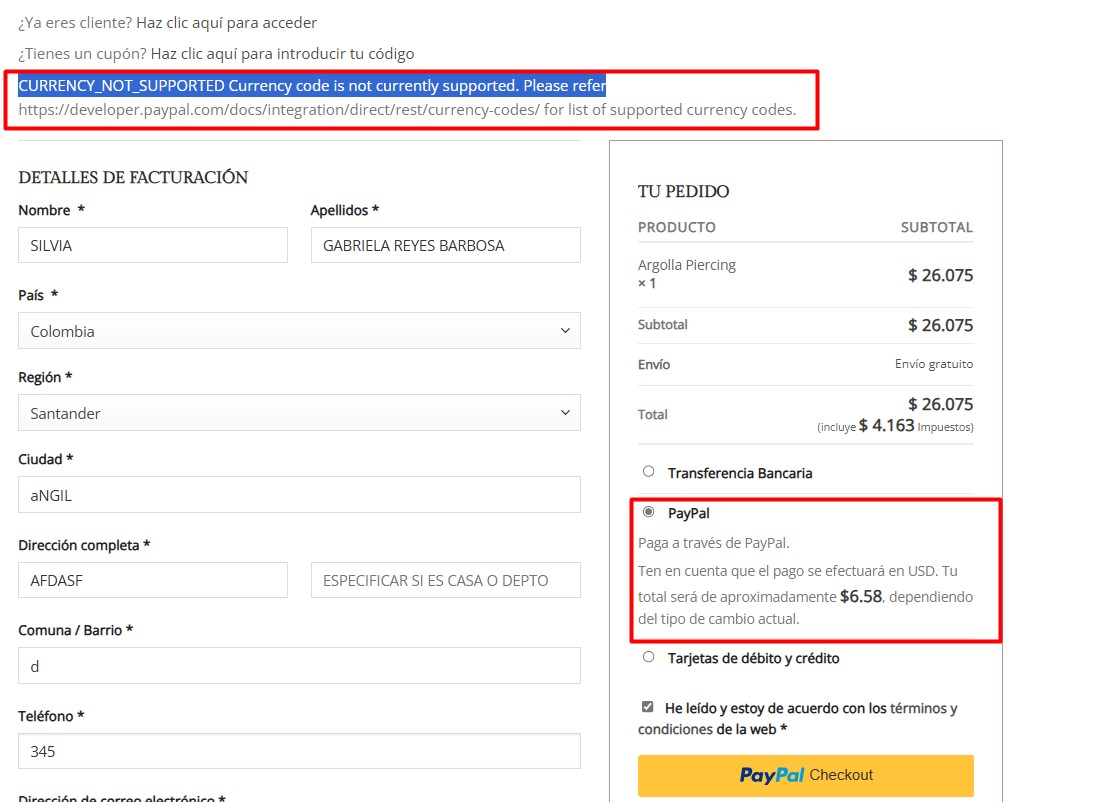Select Transferencia Bancaria payment option
1097x802 pixels.
(649, 472)
